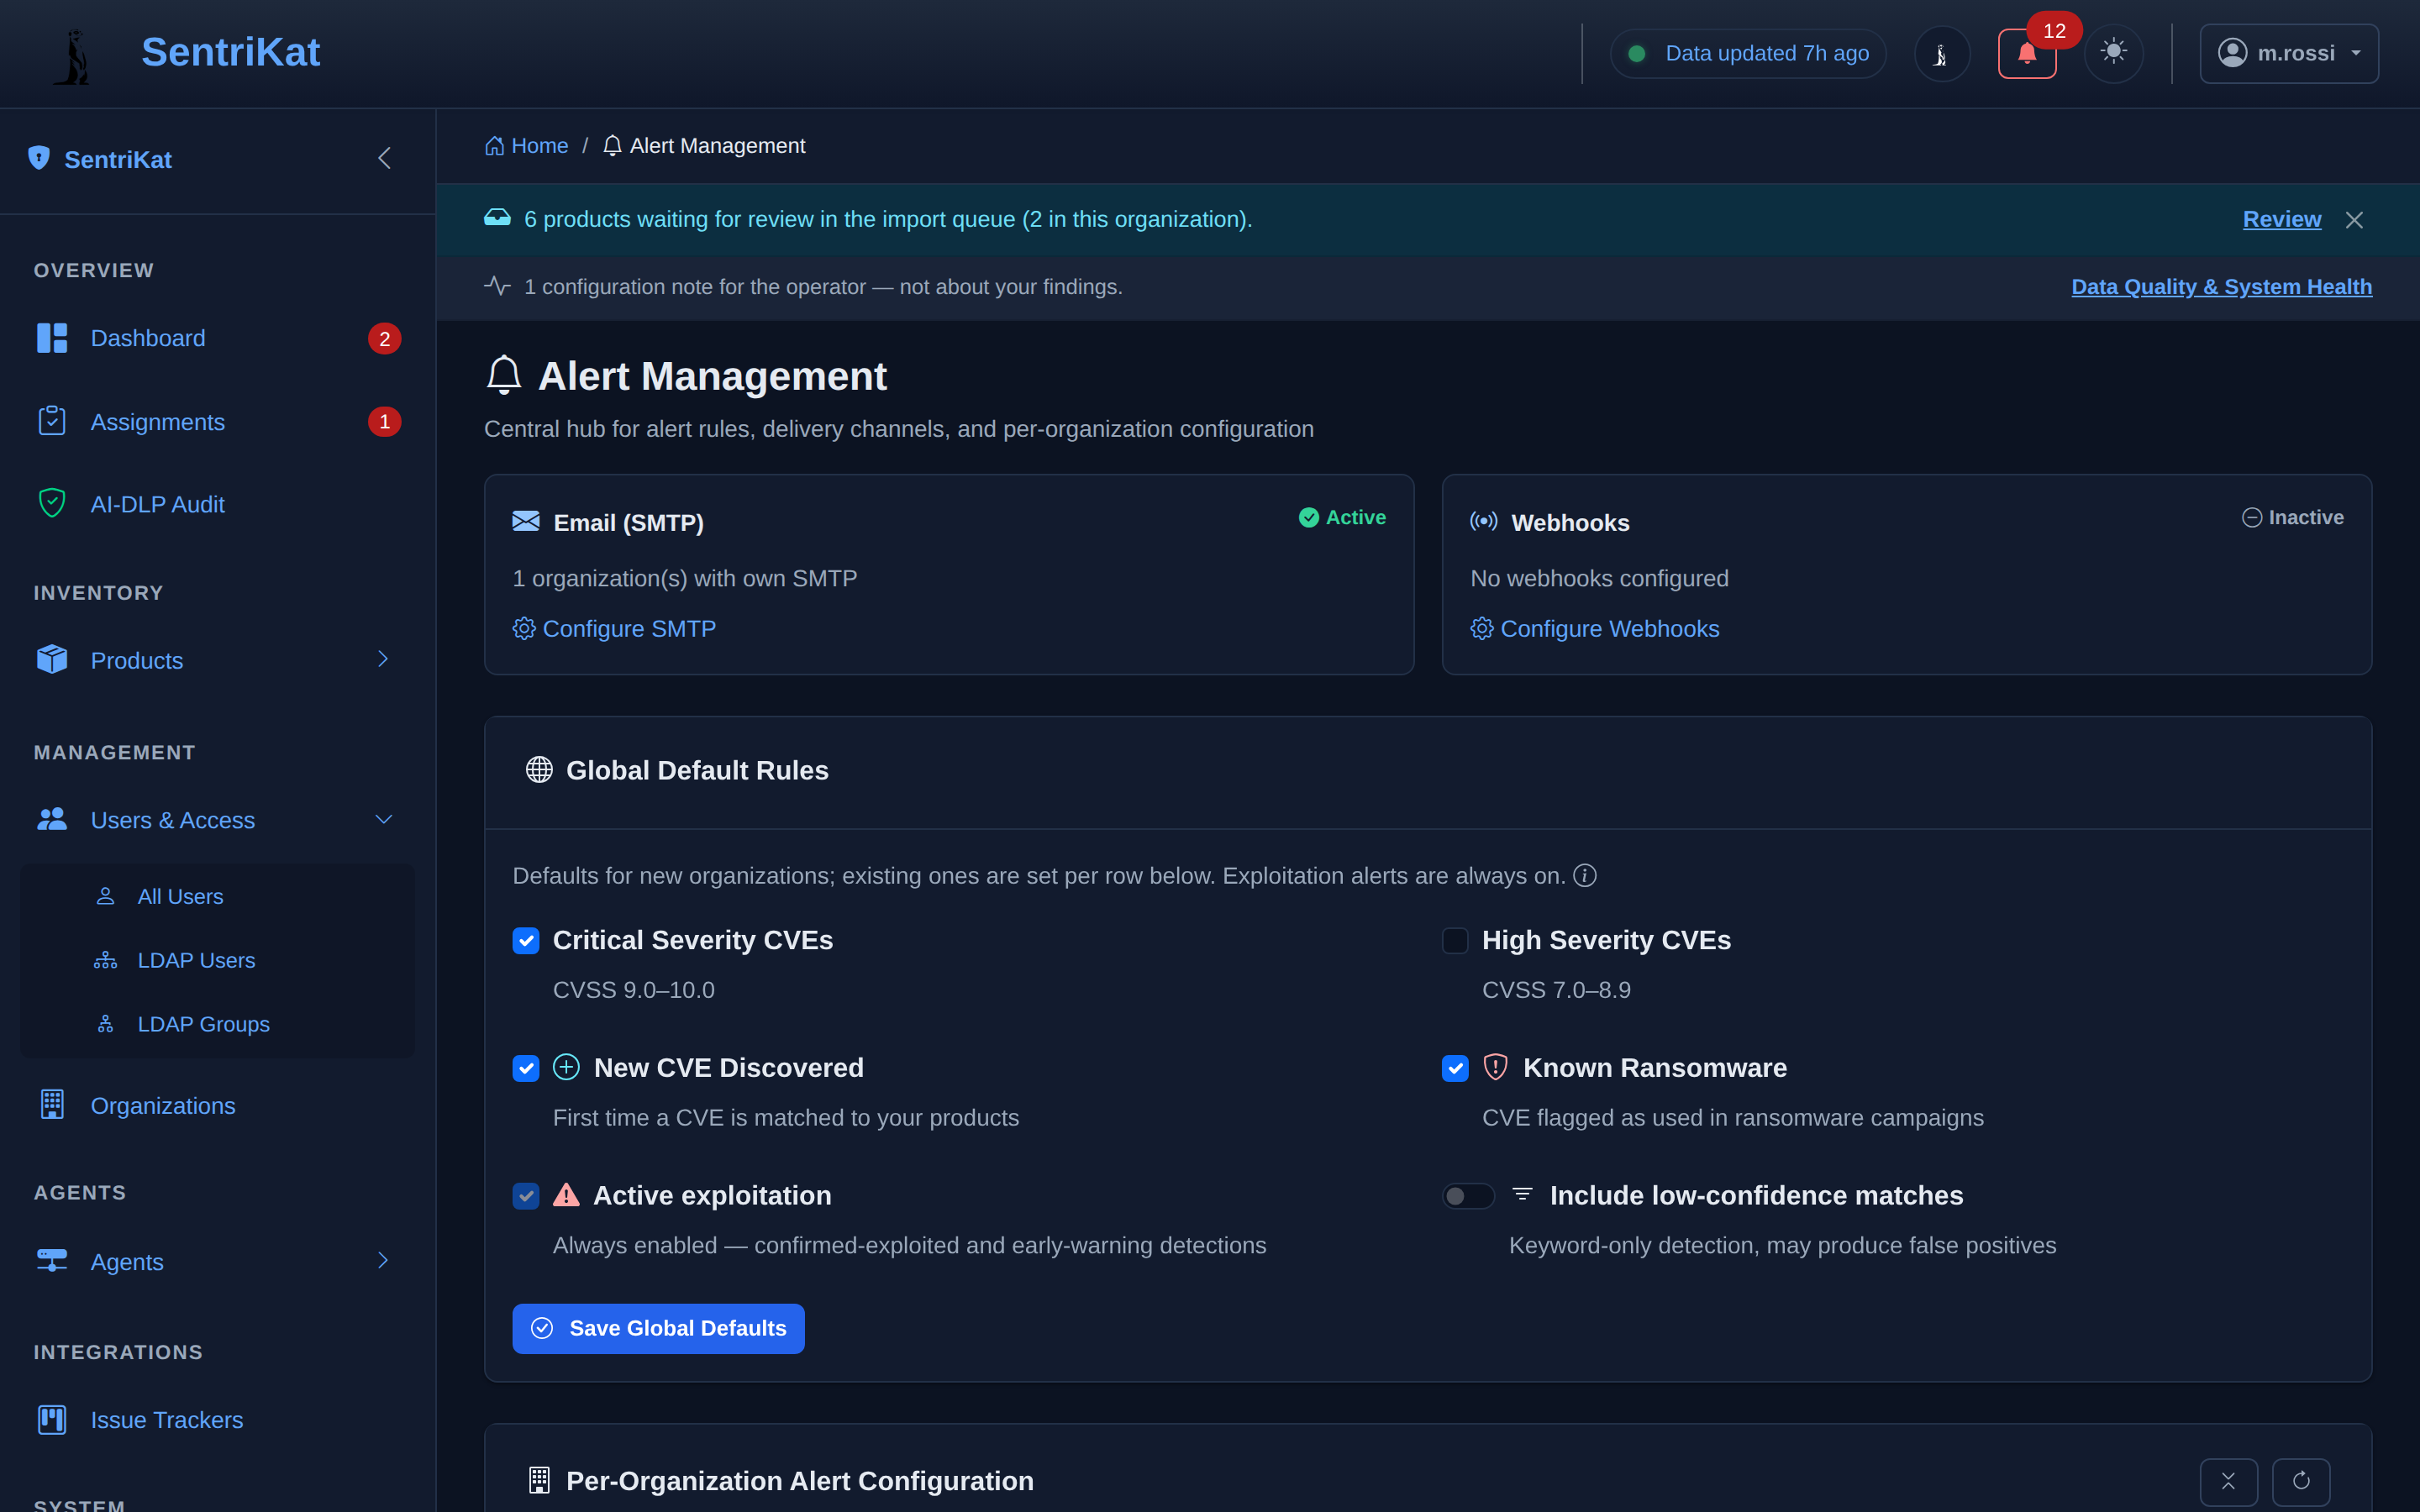Click the meerkat icon button in header

click(x=1941, y=54)
